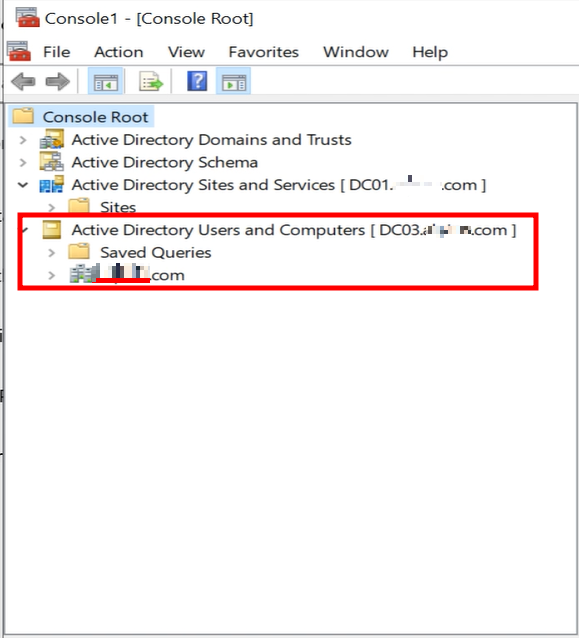Open Help via blue question mark icon
579x638 pixels.
click(x=197, y=81)
